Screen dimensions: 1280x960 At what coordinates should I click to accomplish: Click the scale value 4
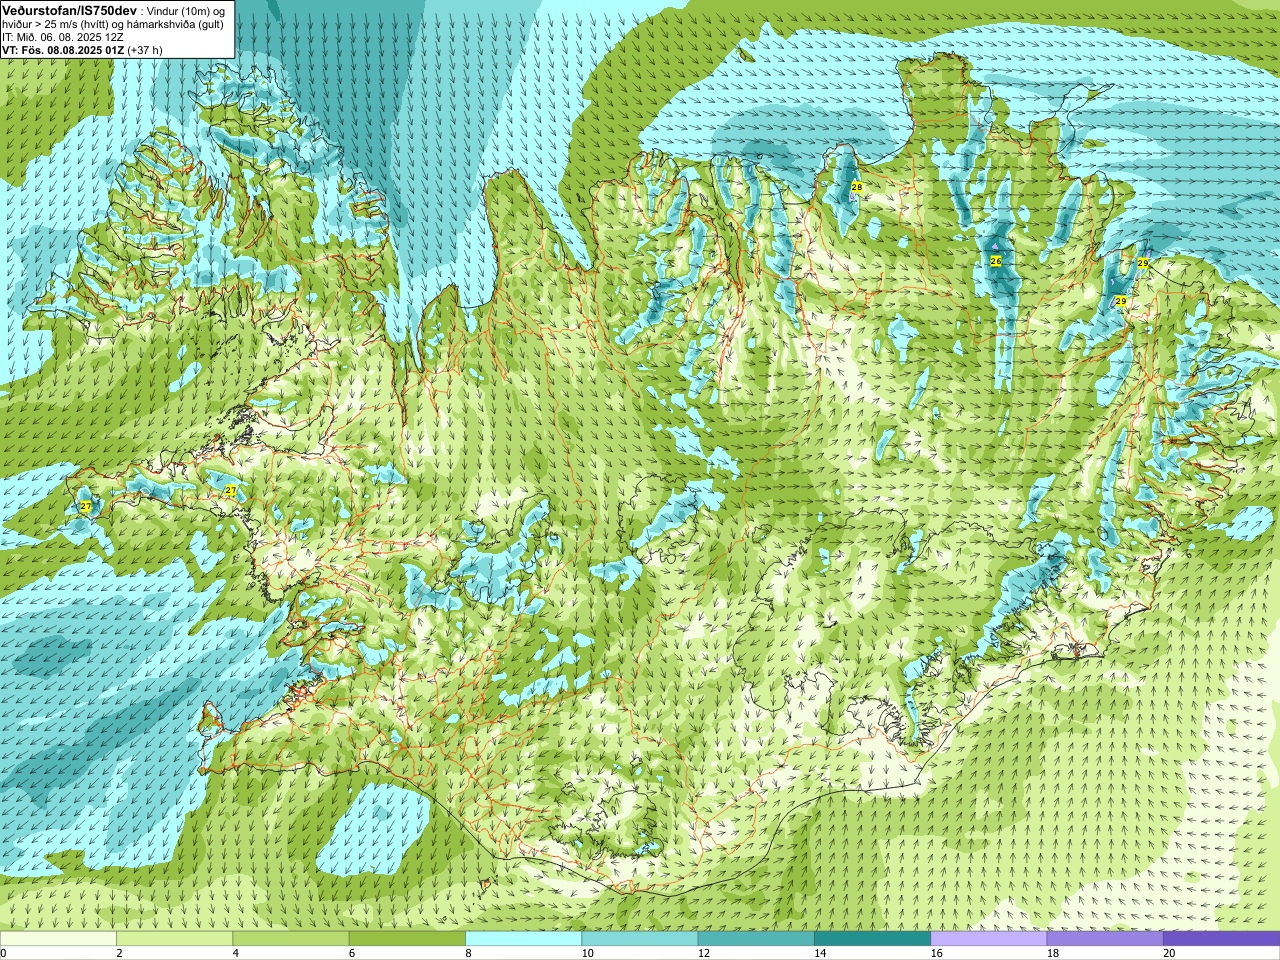pos(235,953)
